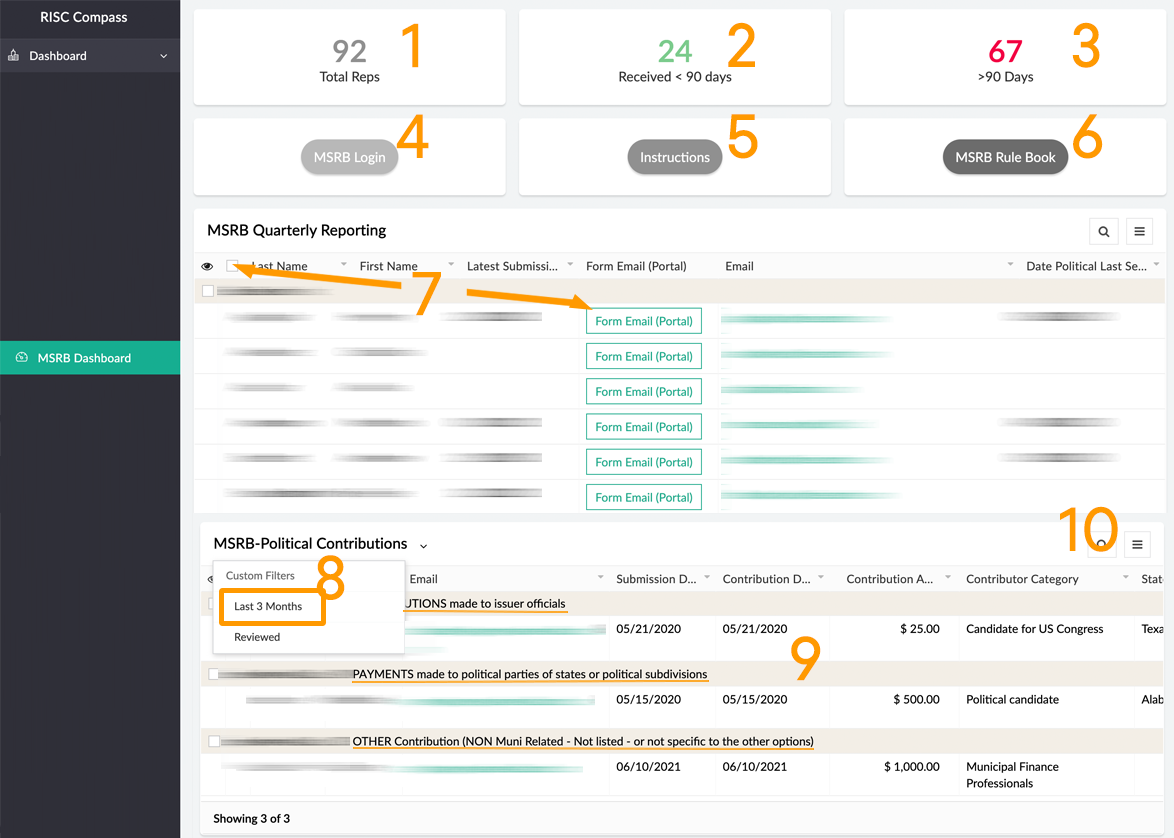
Task: Open the Contribution D... column dropdown arrow
Action: point(821,577)
